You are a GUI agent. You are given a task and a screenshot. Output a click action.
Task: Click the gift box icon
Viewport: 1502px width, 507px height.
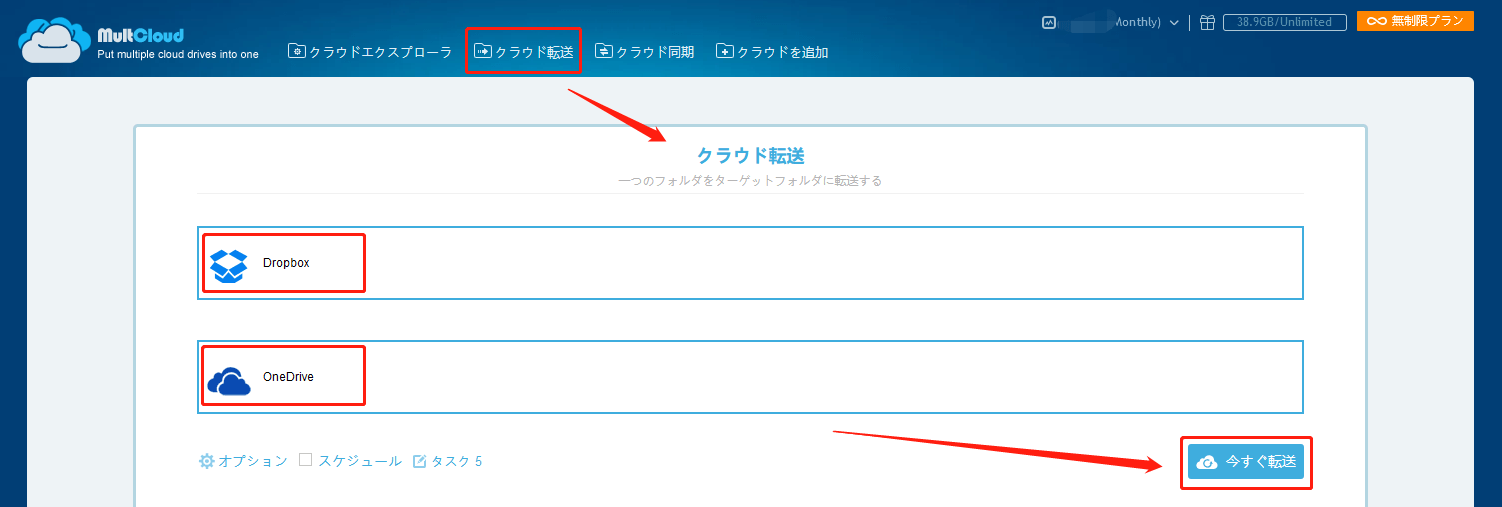pos(1207,22)
